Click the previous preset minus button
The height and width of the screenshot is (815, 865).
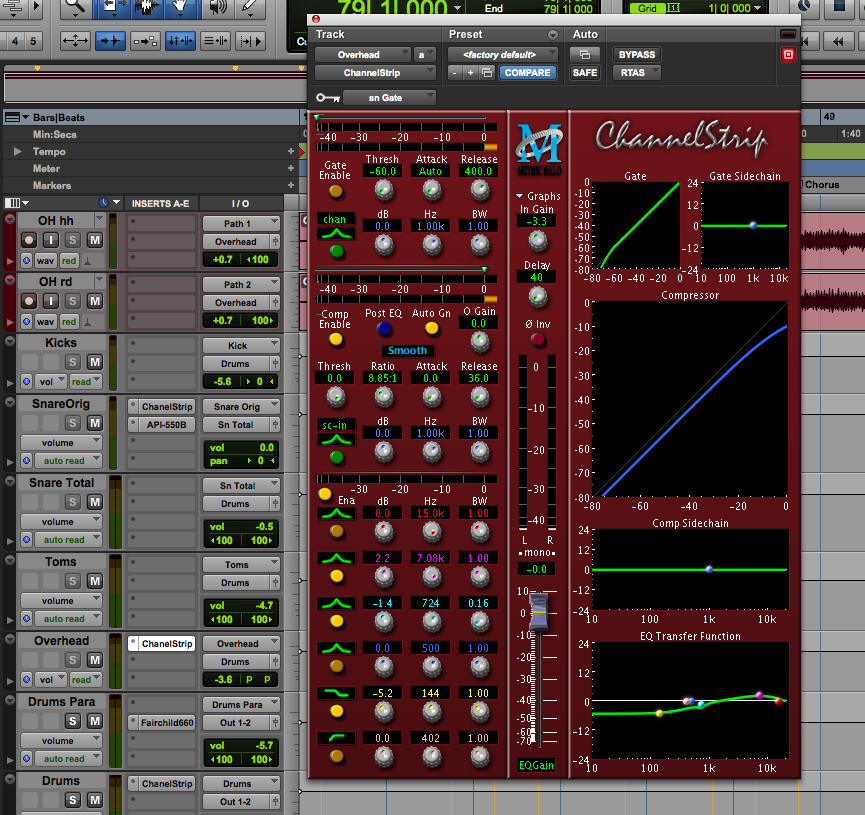pyautogui.click(x=454, y=73)
